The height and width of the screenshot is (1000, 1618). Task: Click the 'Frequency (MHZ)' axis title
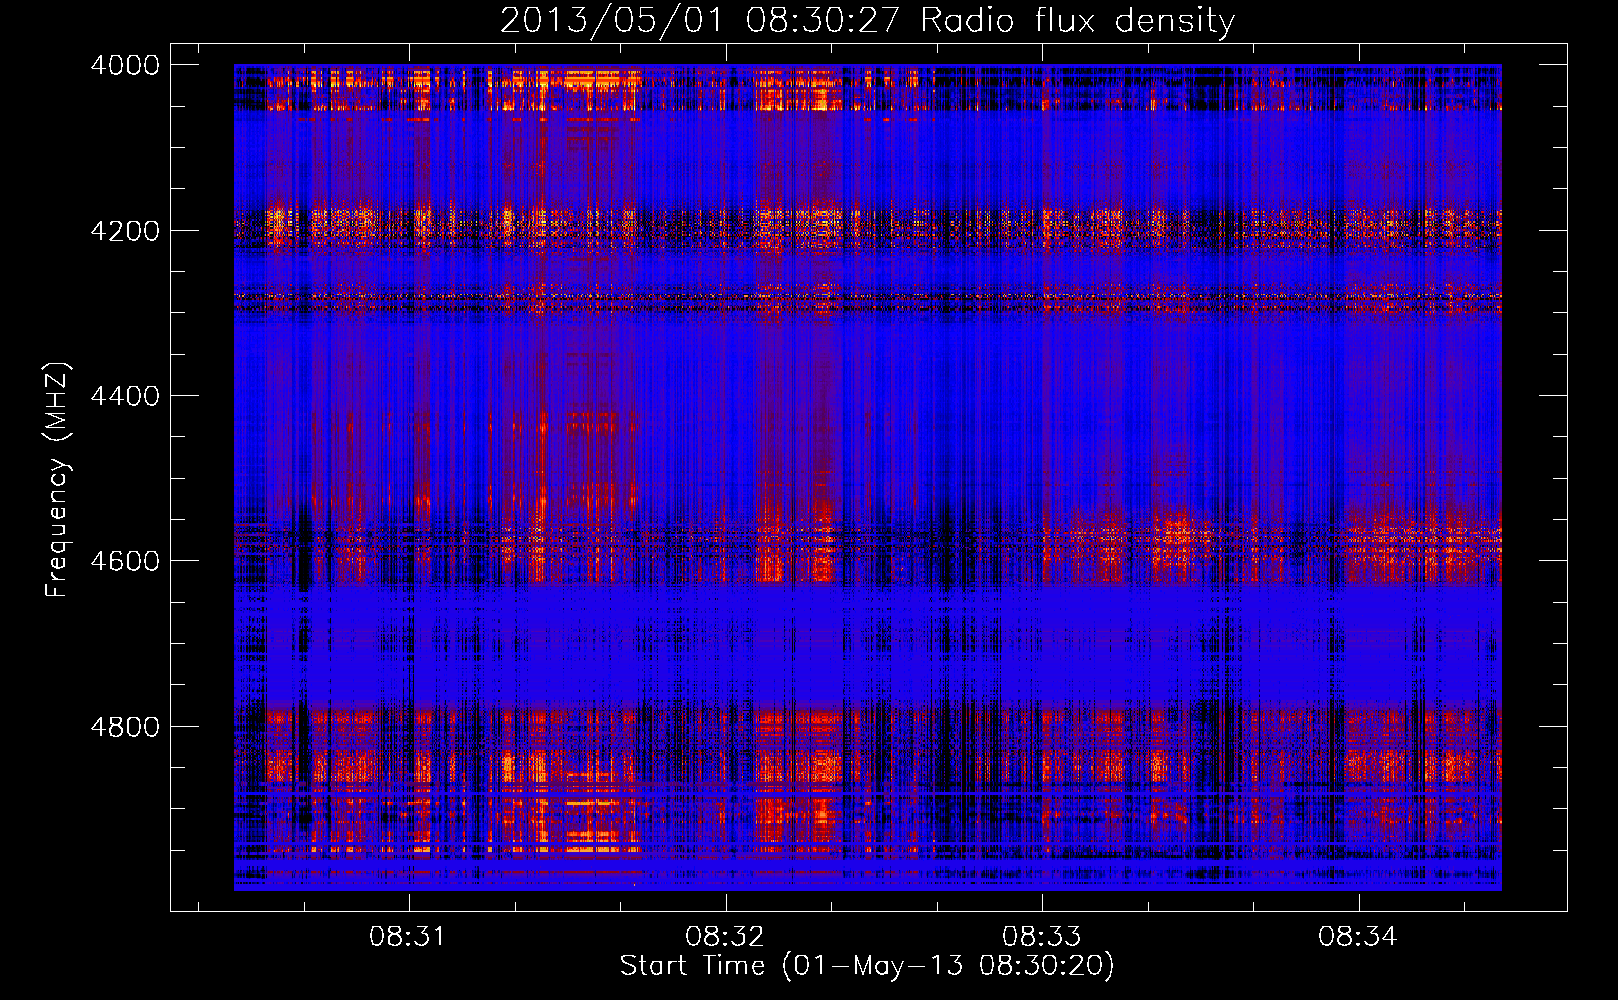click(x=58, y=480)
